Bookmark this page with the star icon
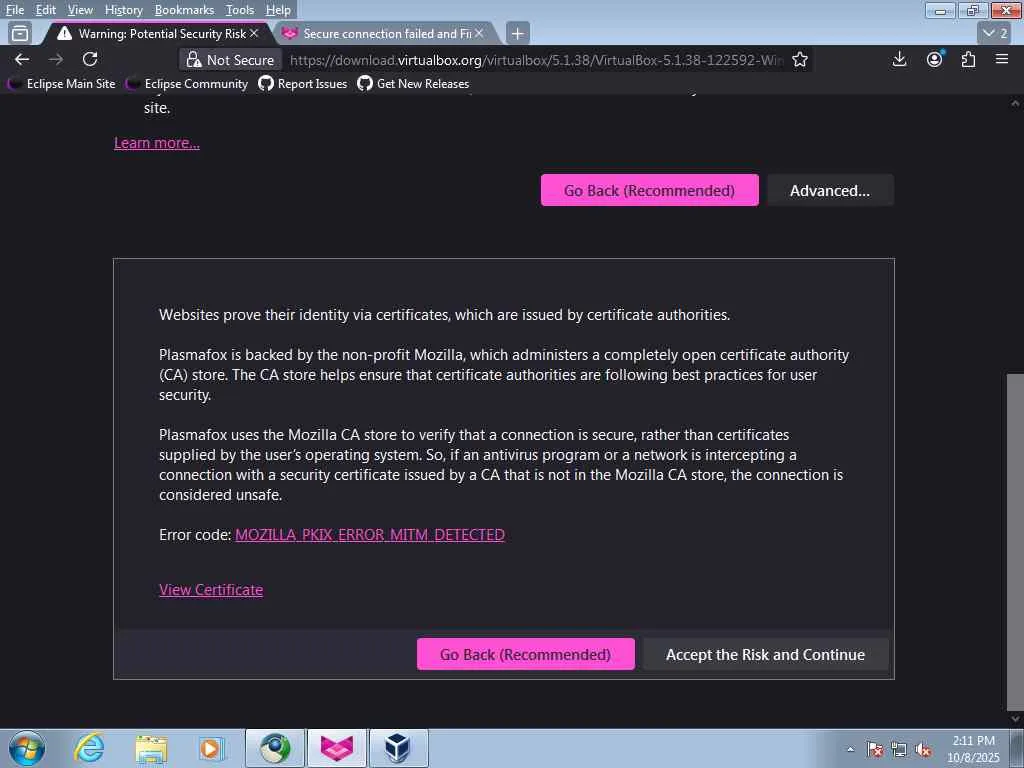 pyautogui.click(x=799, y=60)
